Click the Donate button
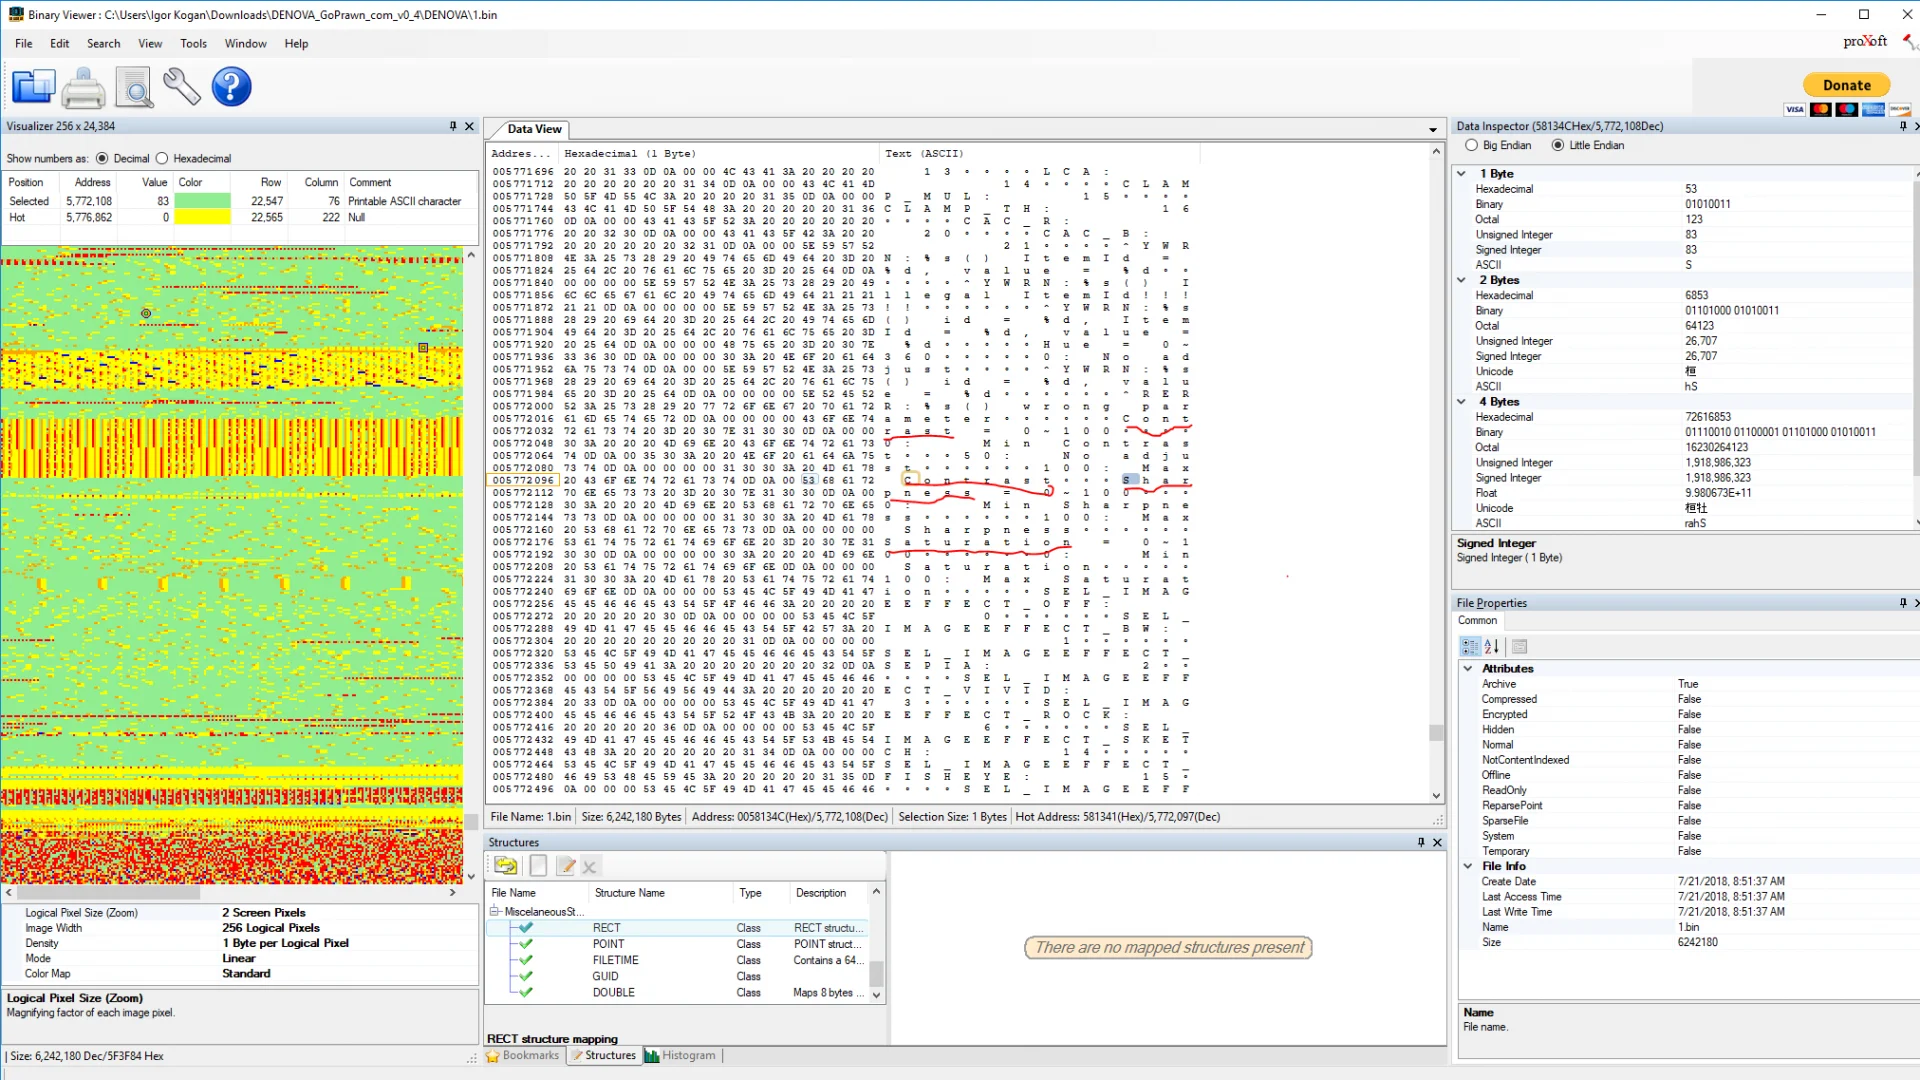 [1845, 85]
